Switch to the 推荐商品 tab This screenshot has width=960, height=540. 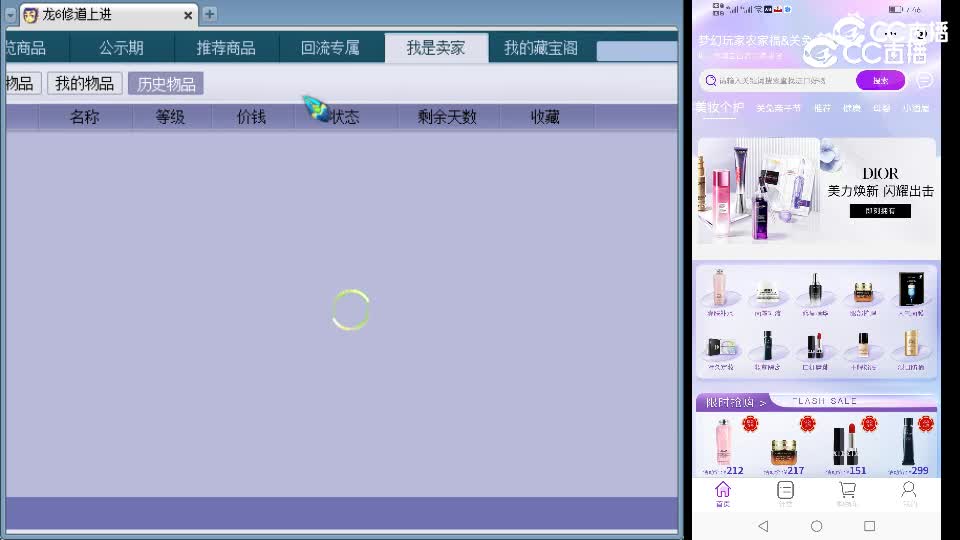click(x=226, y=48)
